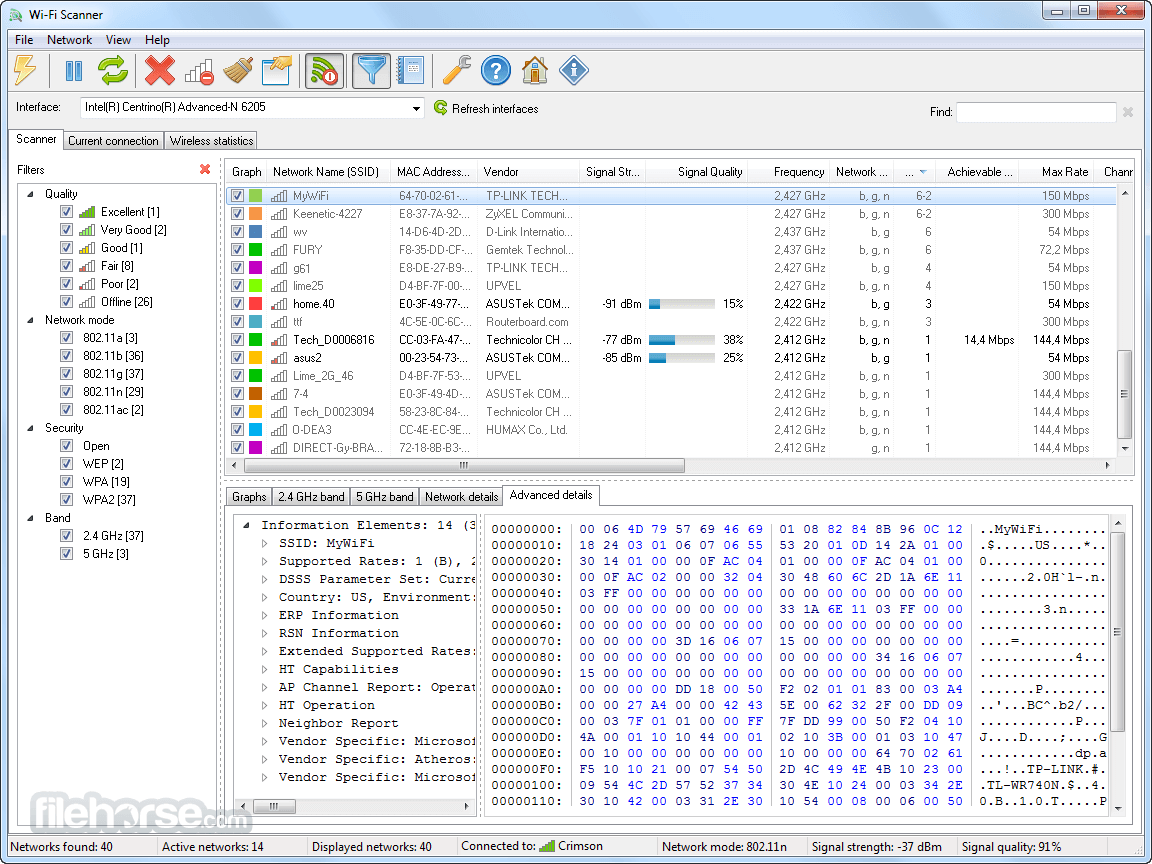Click the home page house icon
This screenshot has height=864, width=1152.
[535, 71]
